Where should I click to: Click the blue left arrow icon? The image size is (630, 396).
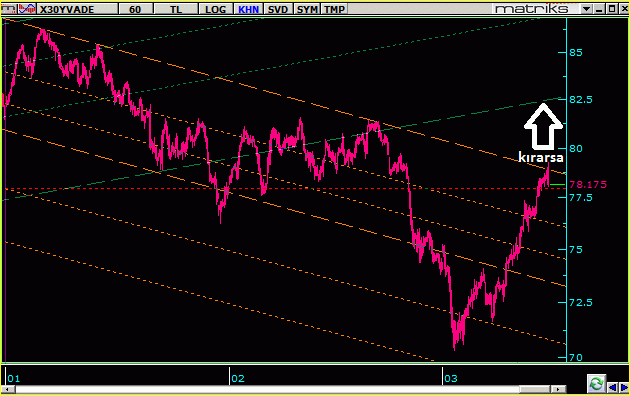coord(613,388)
